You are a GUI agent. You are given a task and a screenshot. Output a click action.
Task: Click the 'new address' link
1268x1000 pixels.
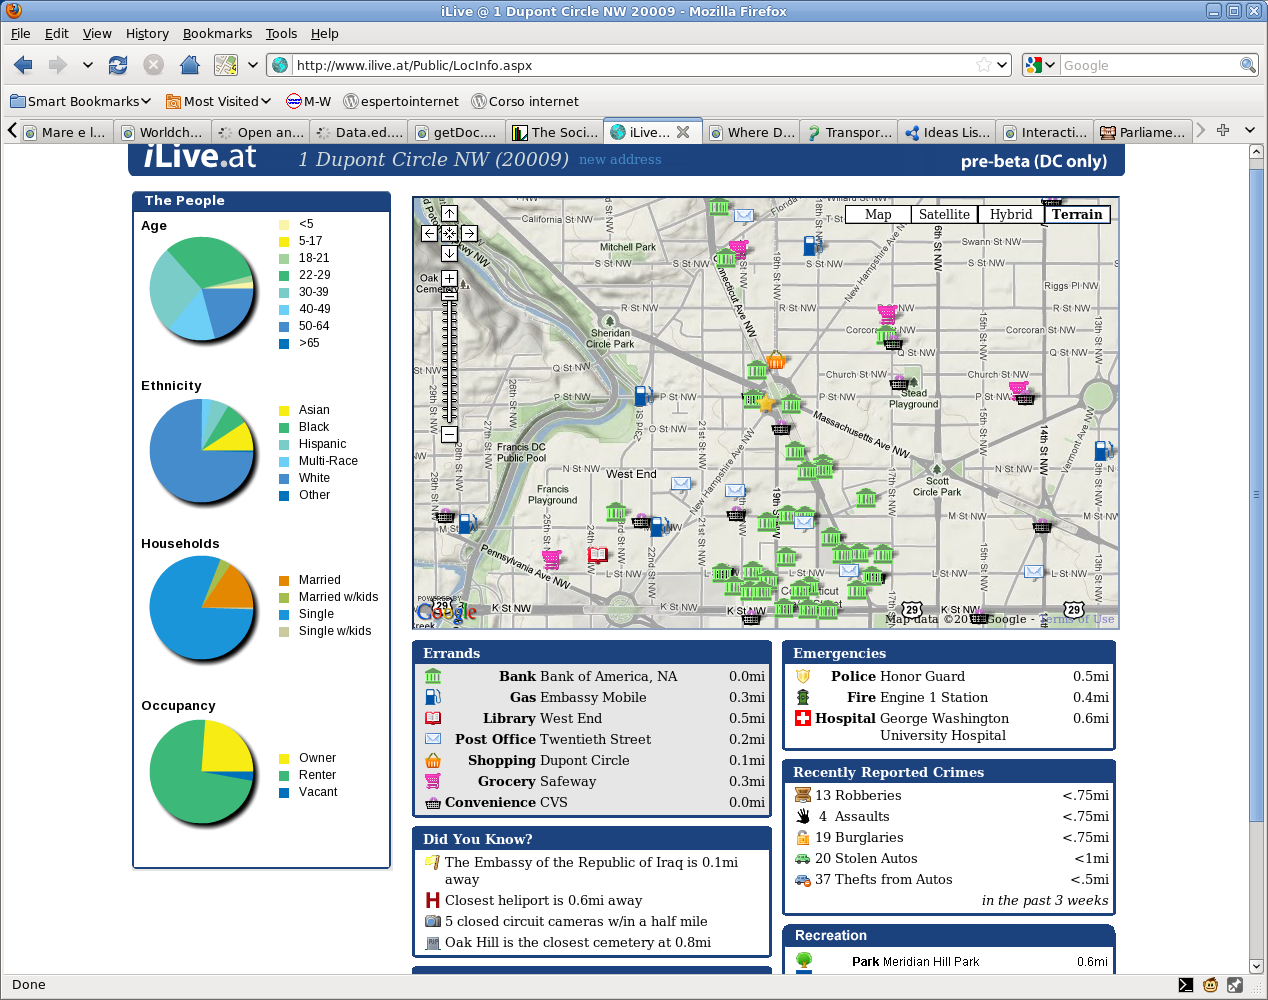[620, 160]
